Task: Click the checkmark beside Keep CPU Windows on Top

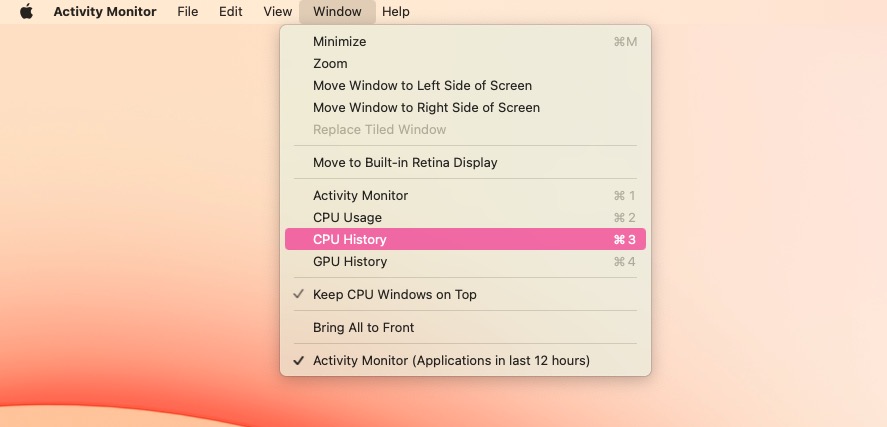Action: [298, 295]
